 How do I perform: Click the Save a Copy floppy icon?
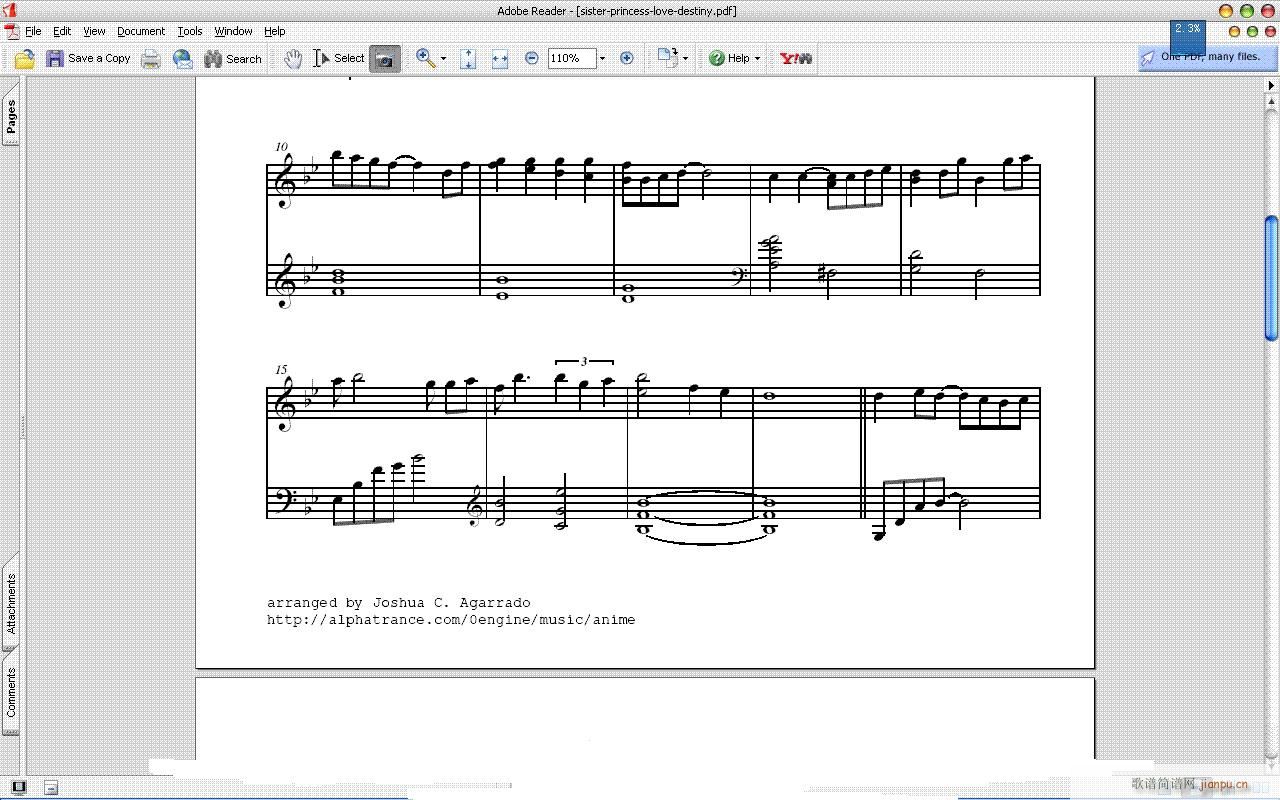tap(55, 59)
